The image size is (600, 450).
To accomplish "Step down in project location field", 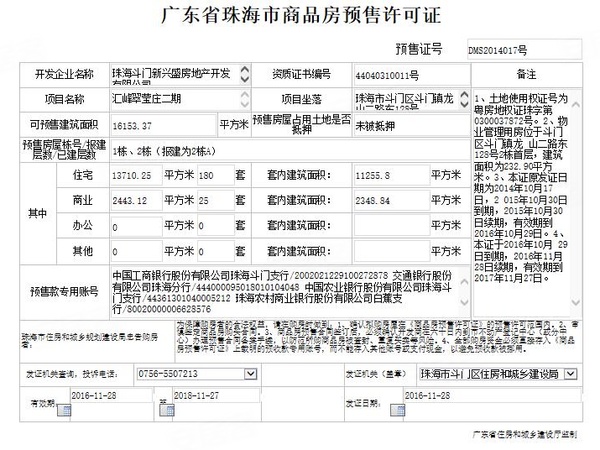I will coord(464,104).
